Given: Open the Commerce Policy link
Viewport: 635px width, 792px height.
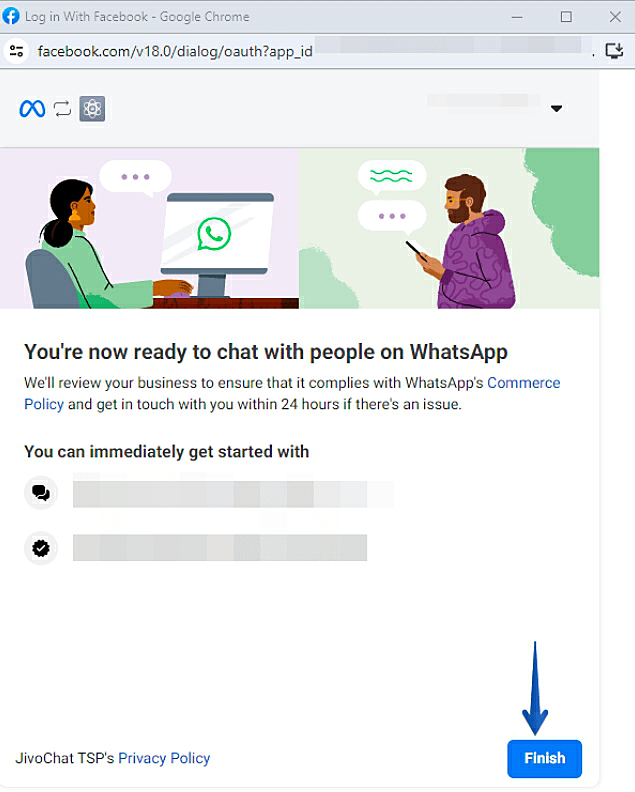Looking at the screenshot, I should [292, 393].
